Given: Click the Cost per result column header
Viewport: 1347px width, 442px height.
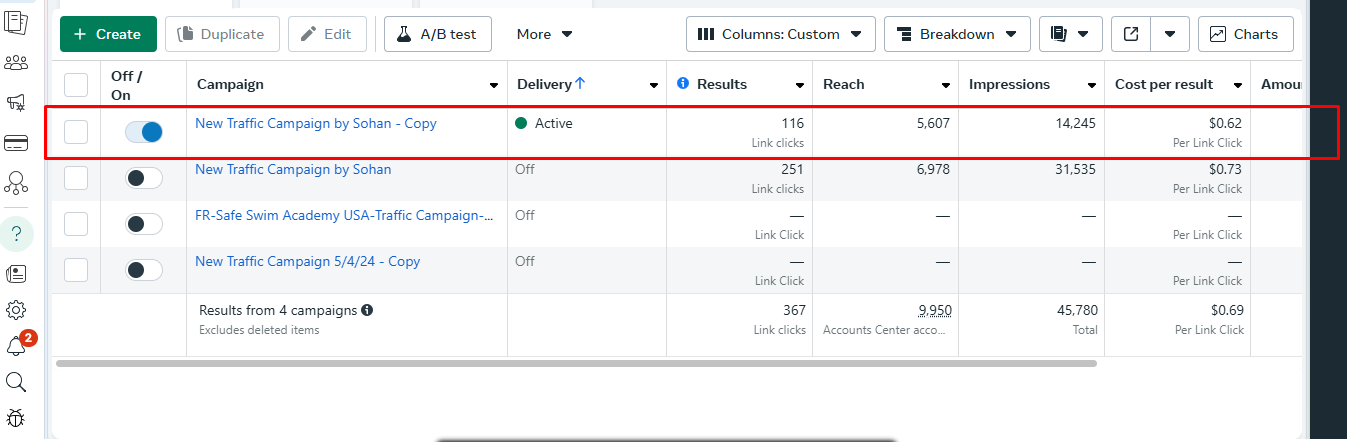Looking at the screenshot, I should point(1164,84).
